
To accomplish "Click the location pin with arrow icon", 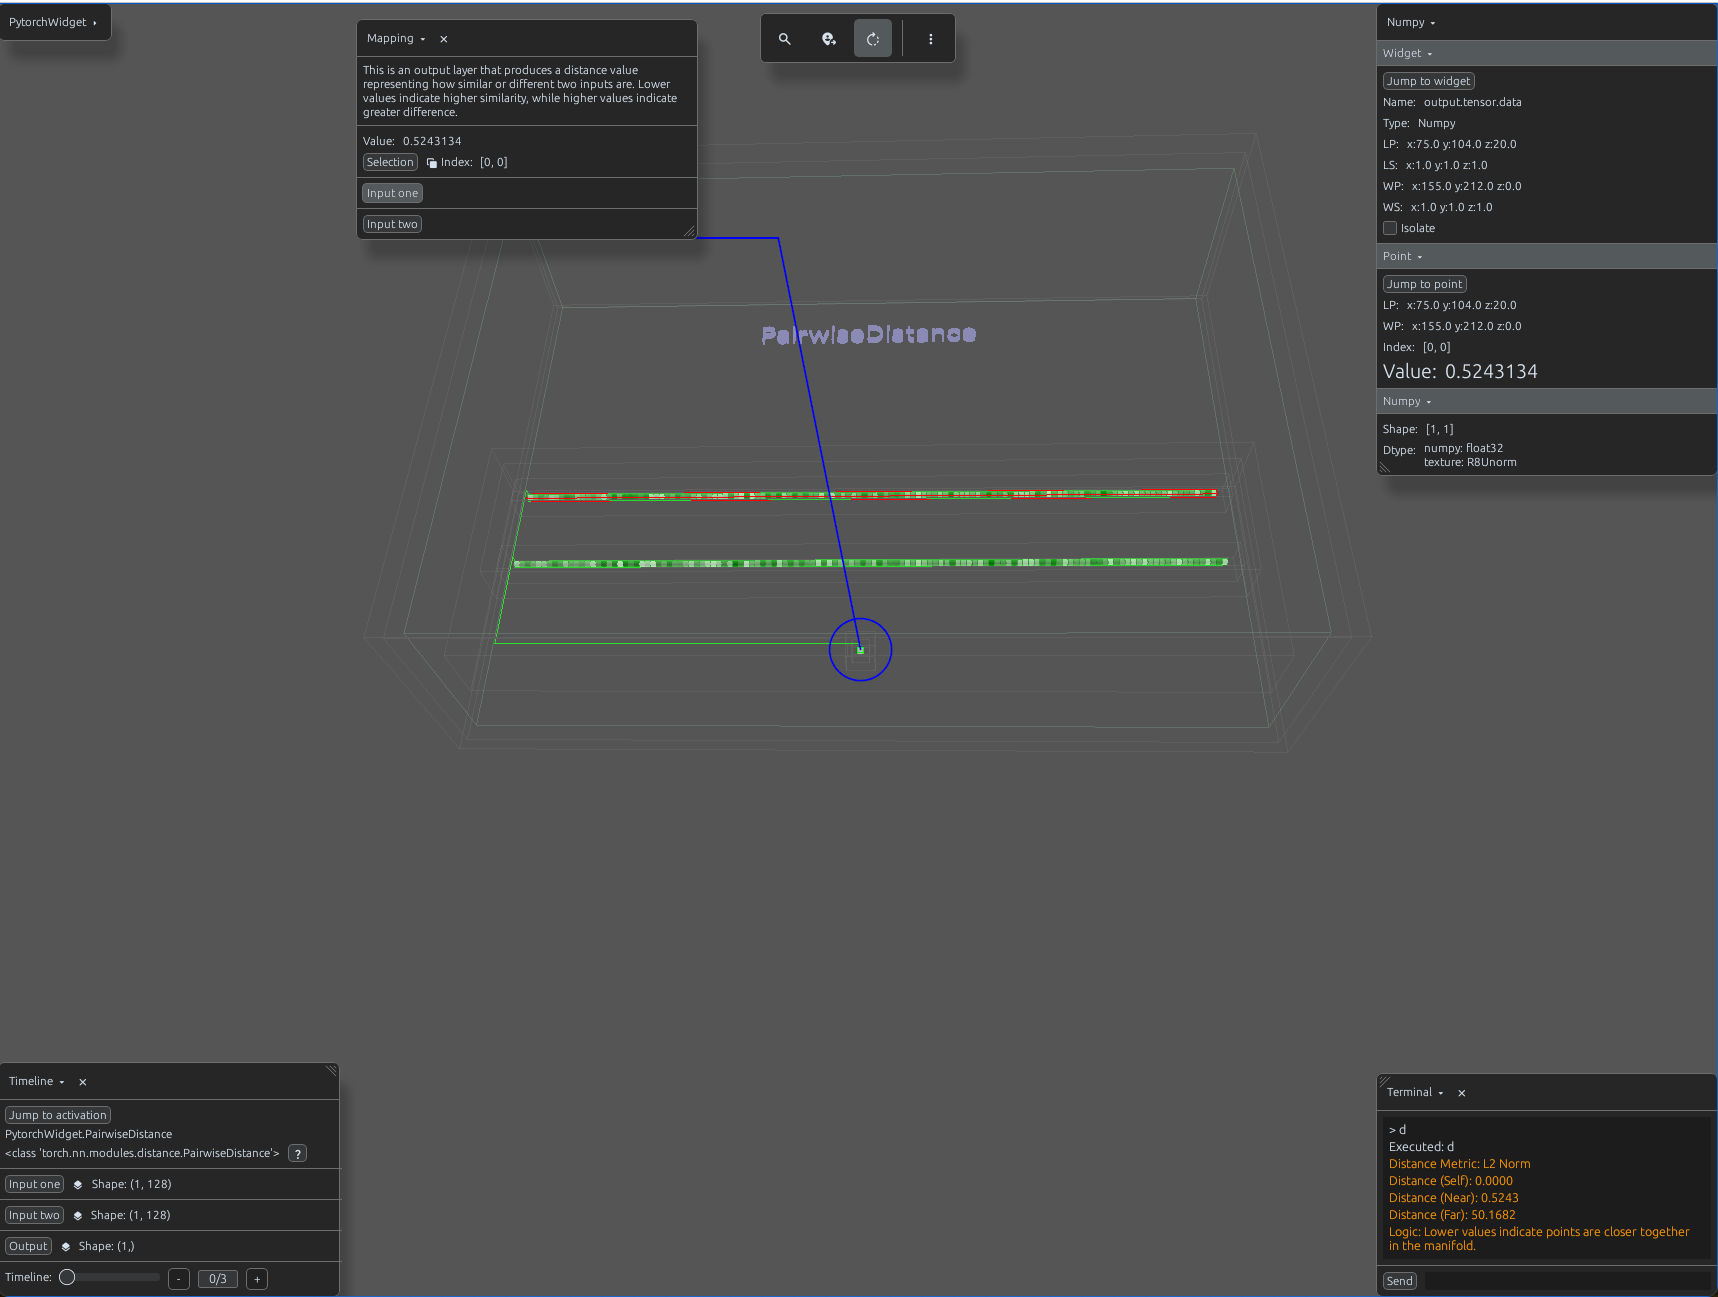I will [829, 39].
